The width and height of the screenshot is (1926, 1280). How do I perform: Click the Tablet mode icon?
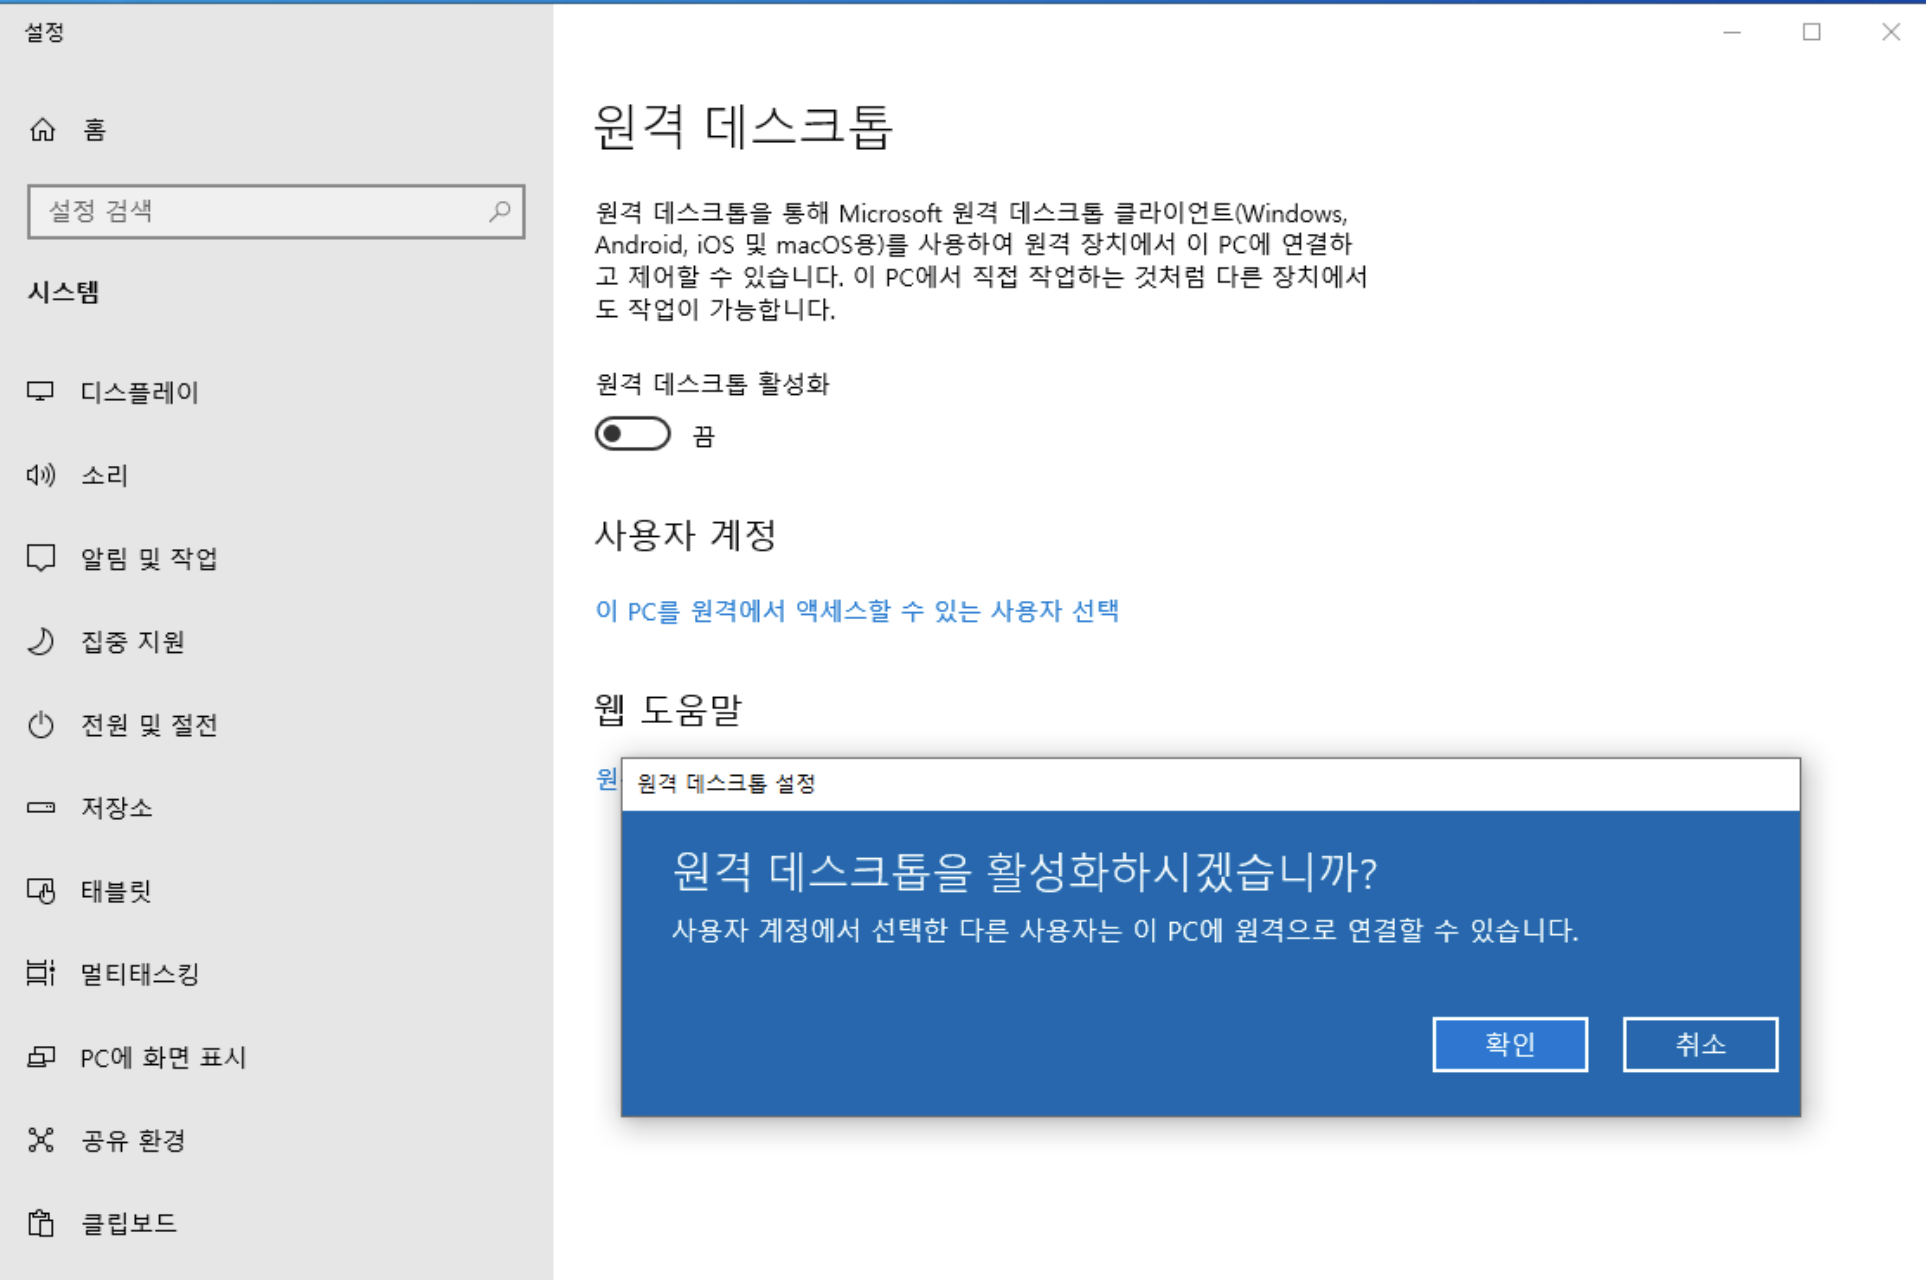coord(41,890)
